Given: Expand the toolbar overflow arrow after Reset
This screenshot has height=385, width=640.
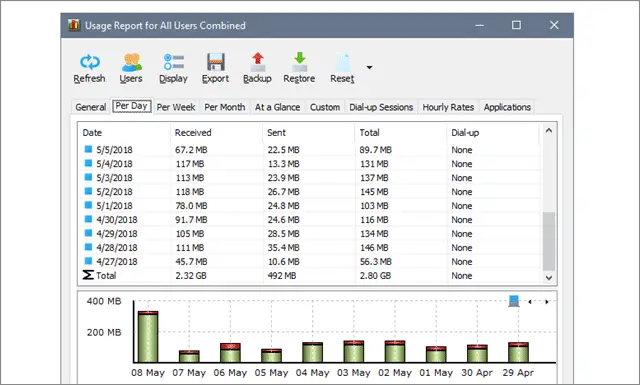Looking at the screenshot, I should point(369,67).
